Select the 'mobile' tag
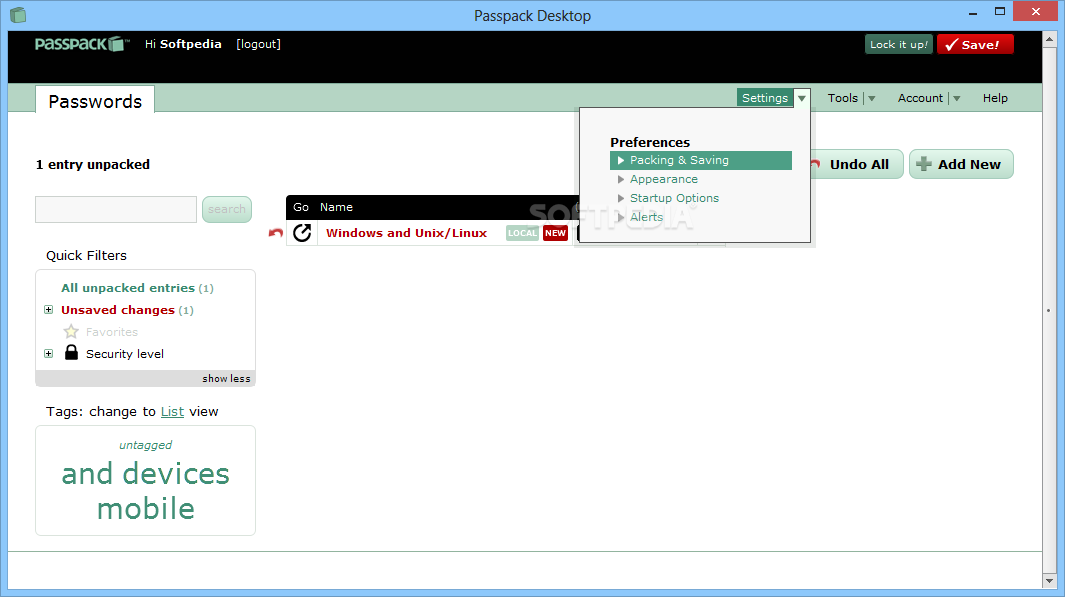This screenshot has height=597, width=1065. click(145, 508)
